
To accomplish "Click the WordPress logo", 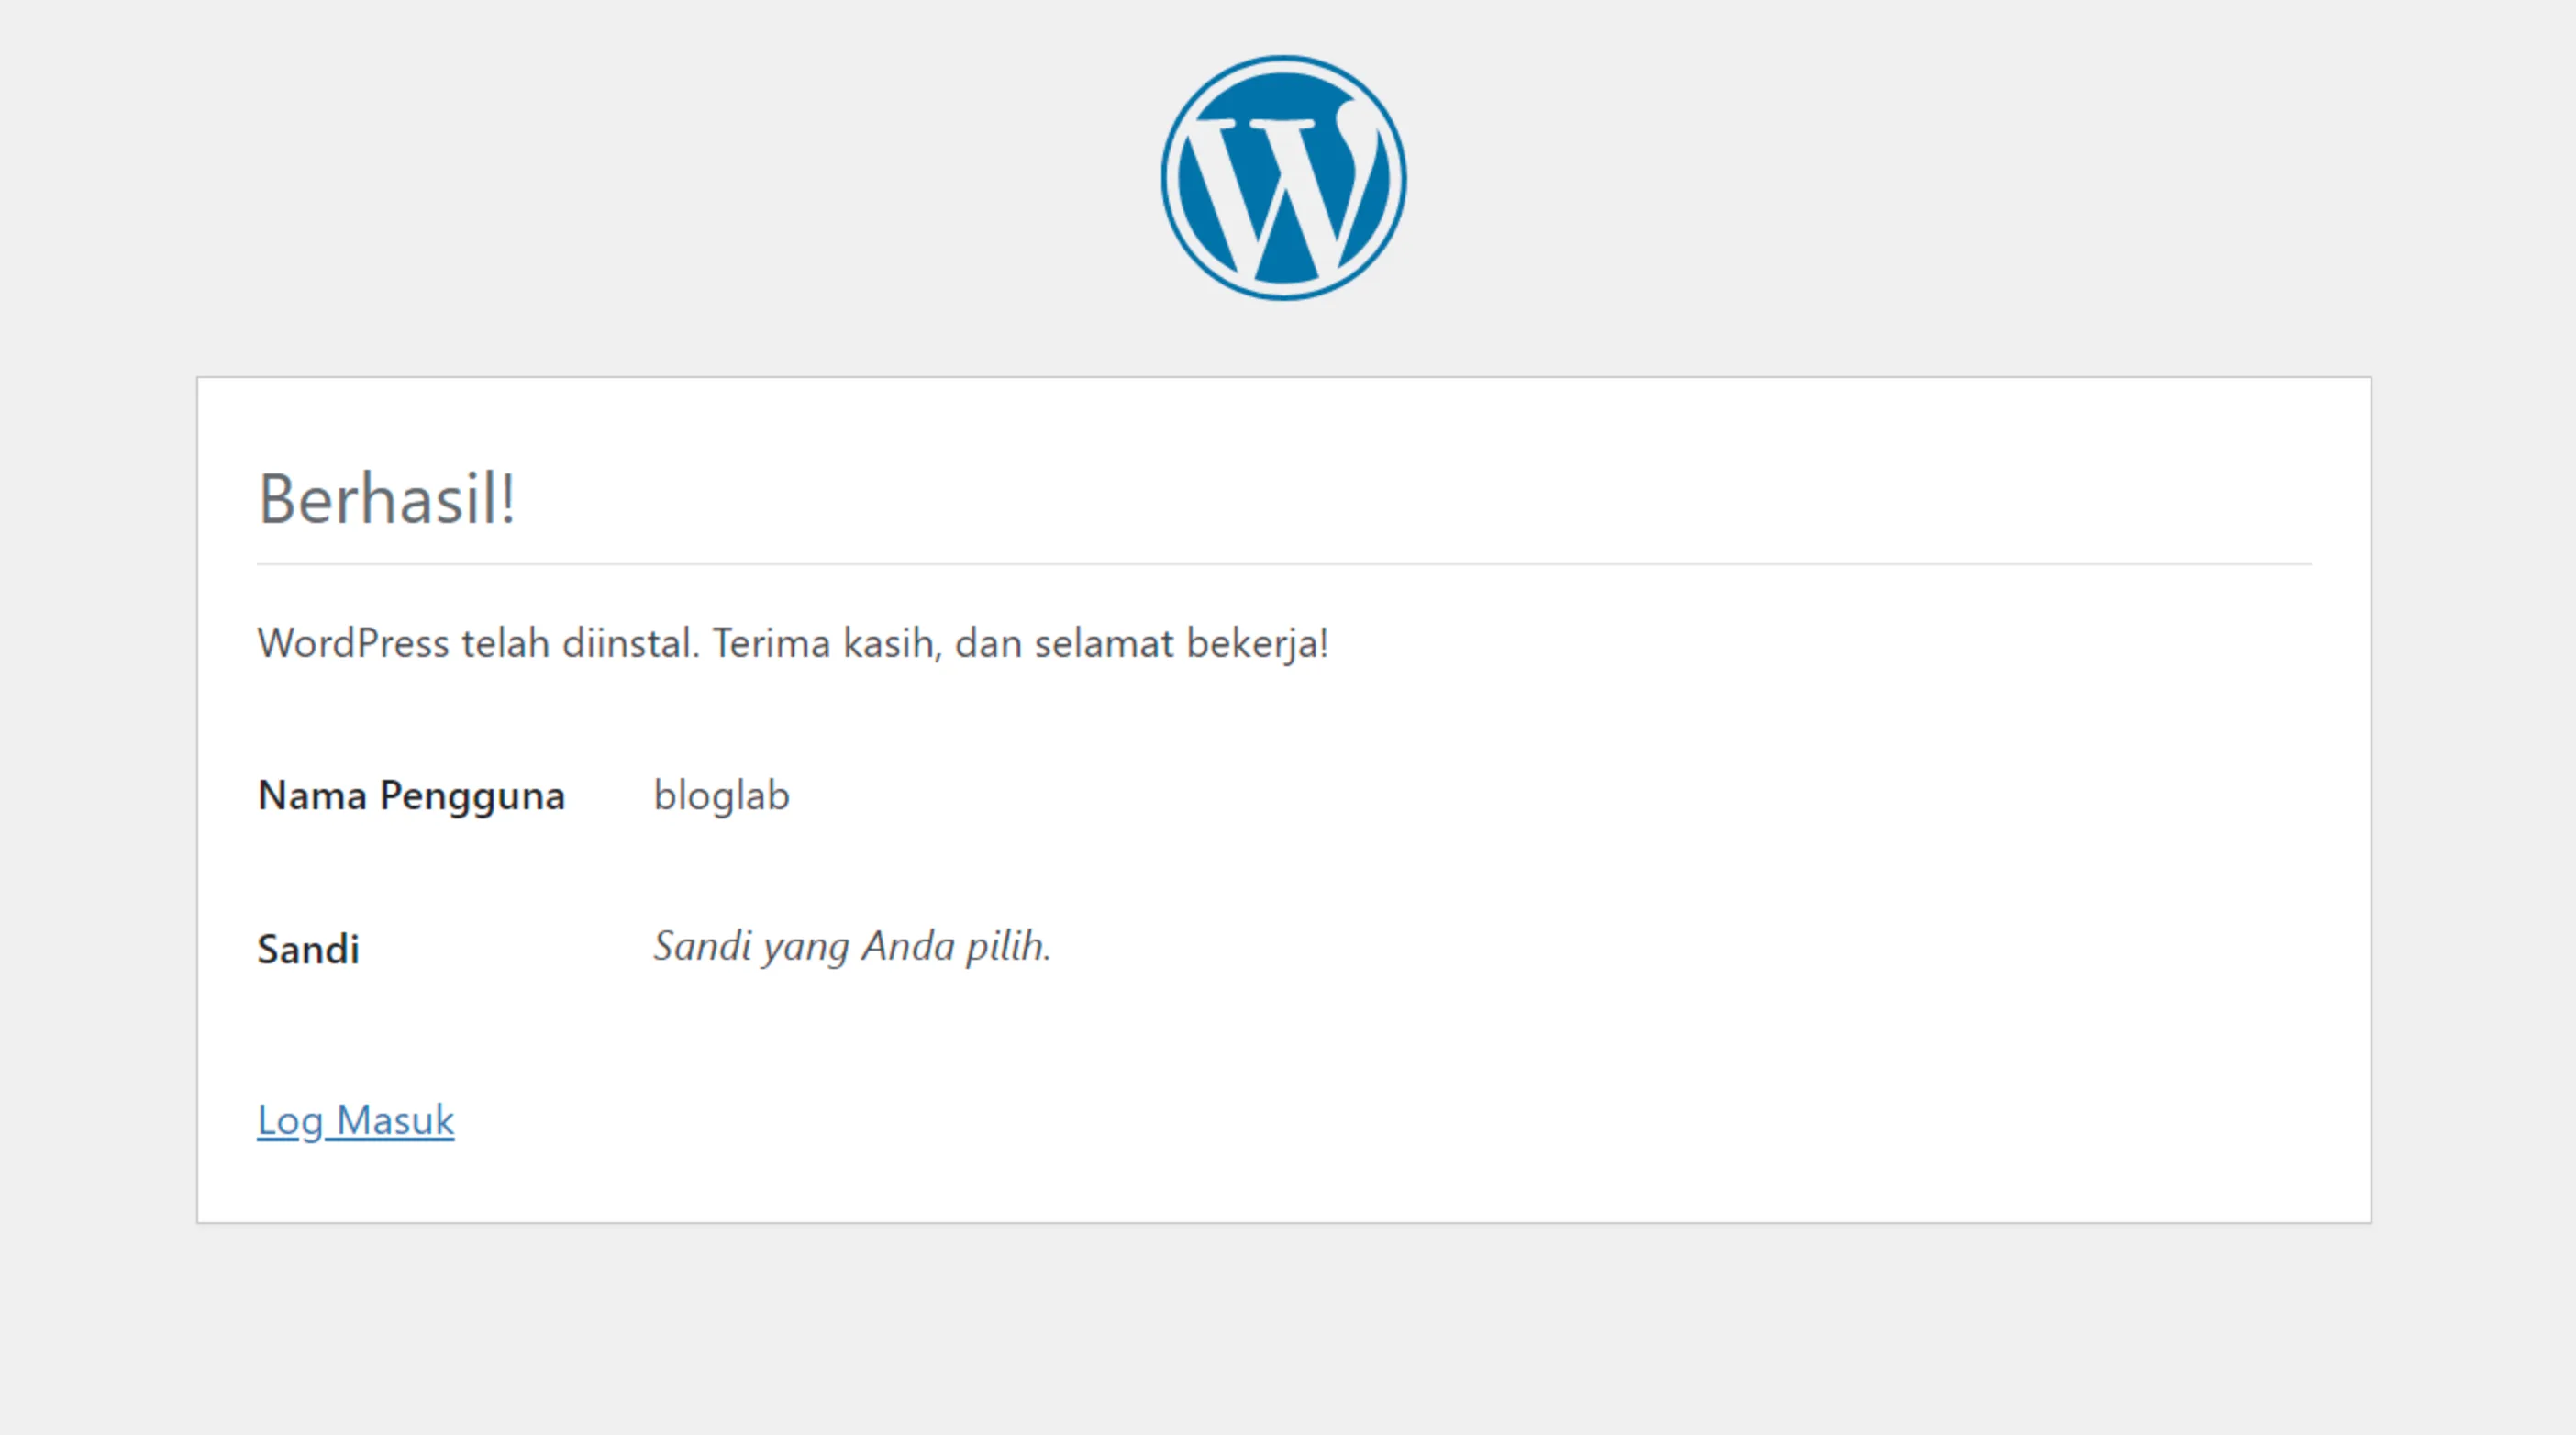I will pos(1284,178).
